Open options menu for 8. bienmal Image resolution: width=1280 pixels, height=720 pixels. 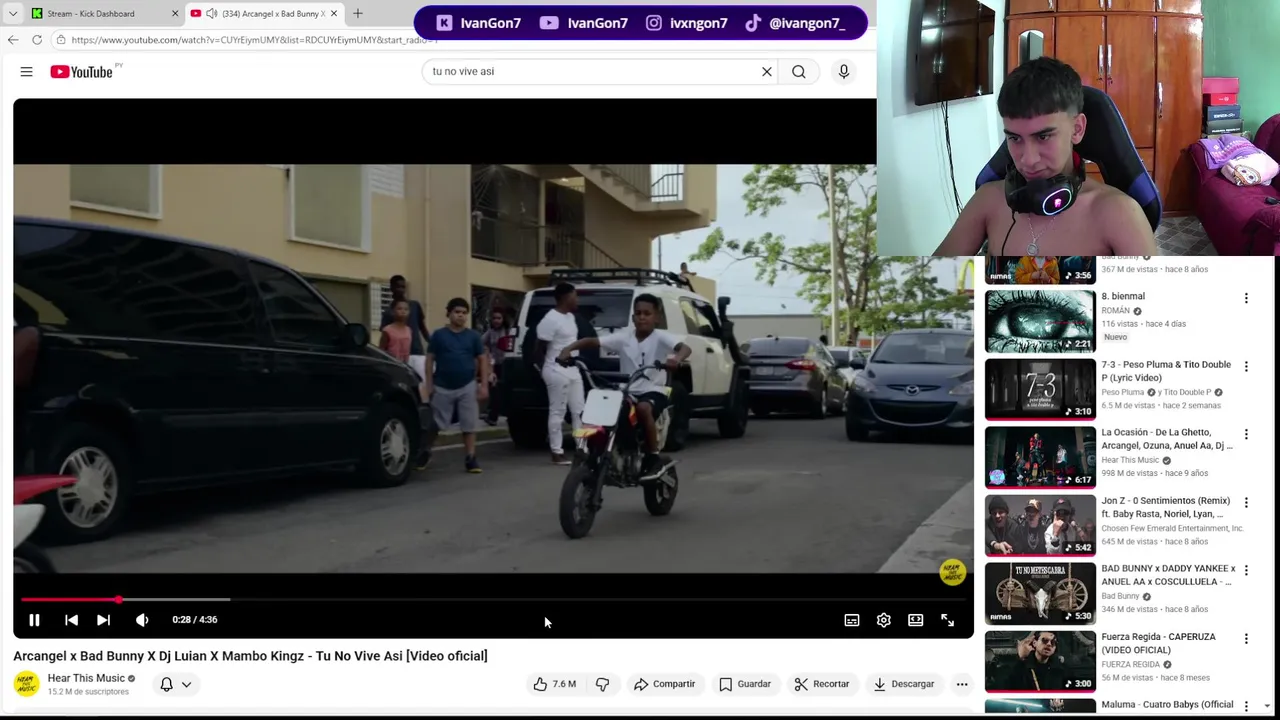1246,298
